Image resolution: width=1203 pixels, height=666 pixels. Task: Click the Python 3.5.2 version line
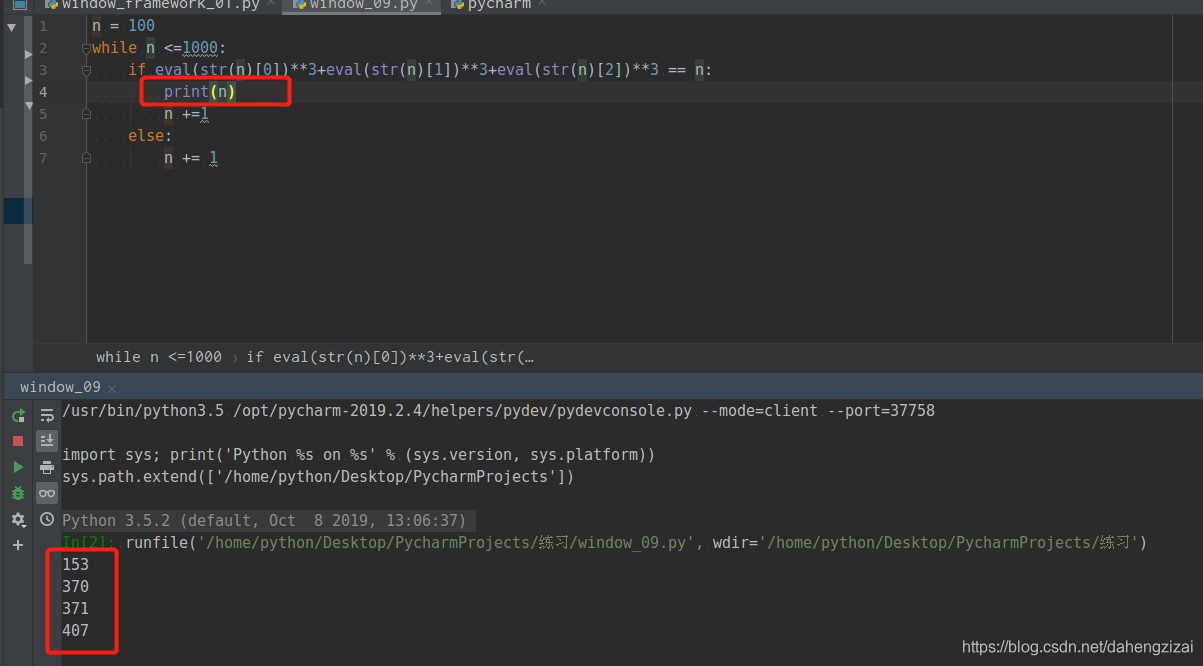point(264,521)
